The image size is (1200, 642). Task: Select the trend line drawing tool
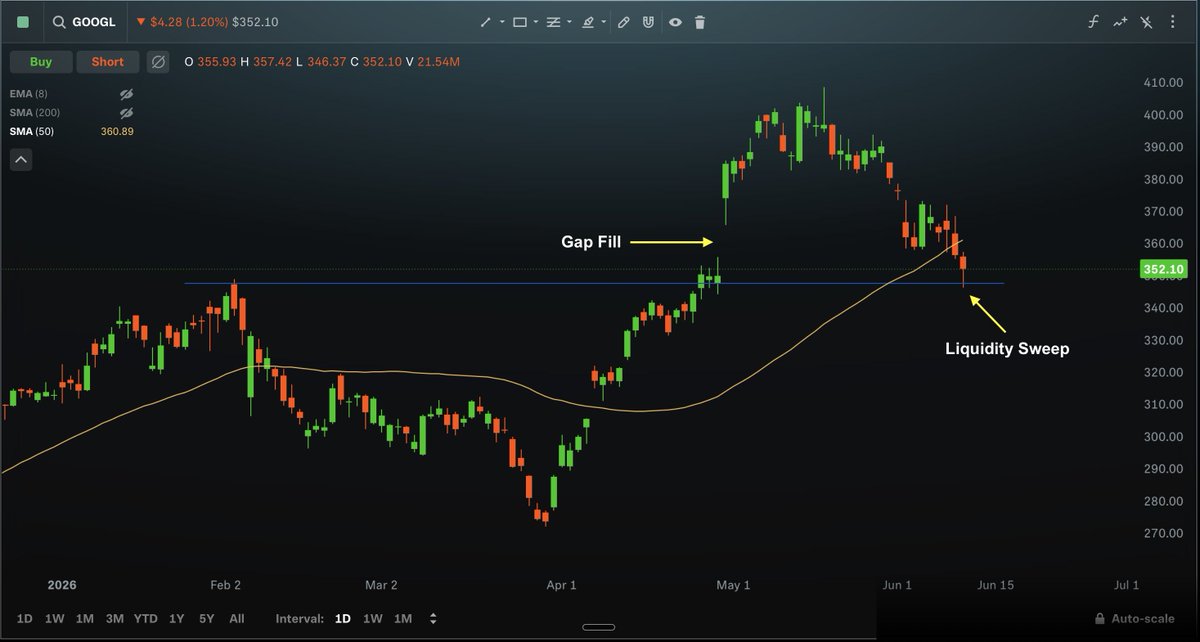coord(485,22)
